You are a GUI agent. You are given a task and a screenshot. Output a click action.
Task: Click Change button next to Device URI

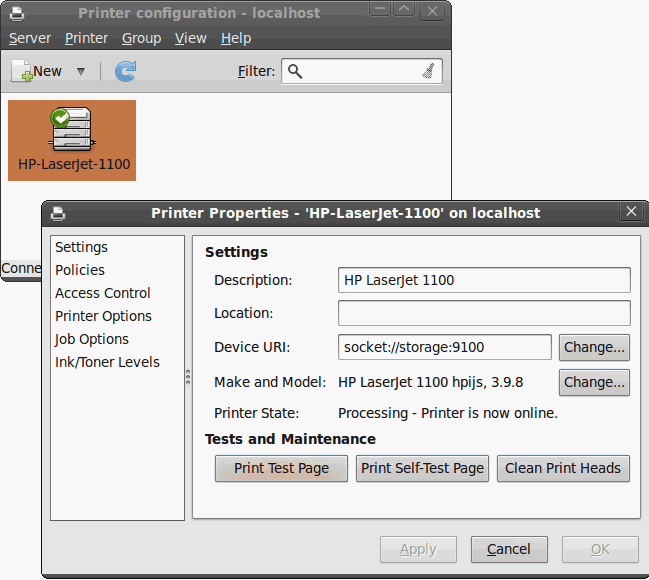tap(594, 347)
